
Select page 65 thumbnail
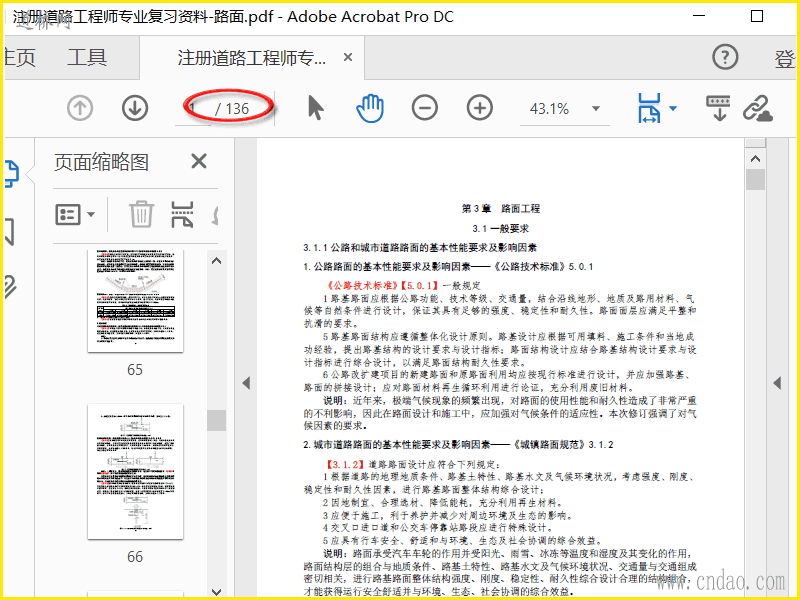pos(135,301)
